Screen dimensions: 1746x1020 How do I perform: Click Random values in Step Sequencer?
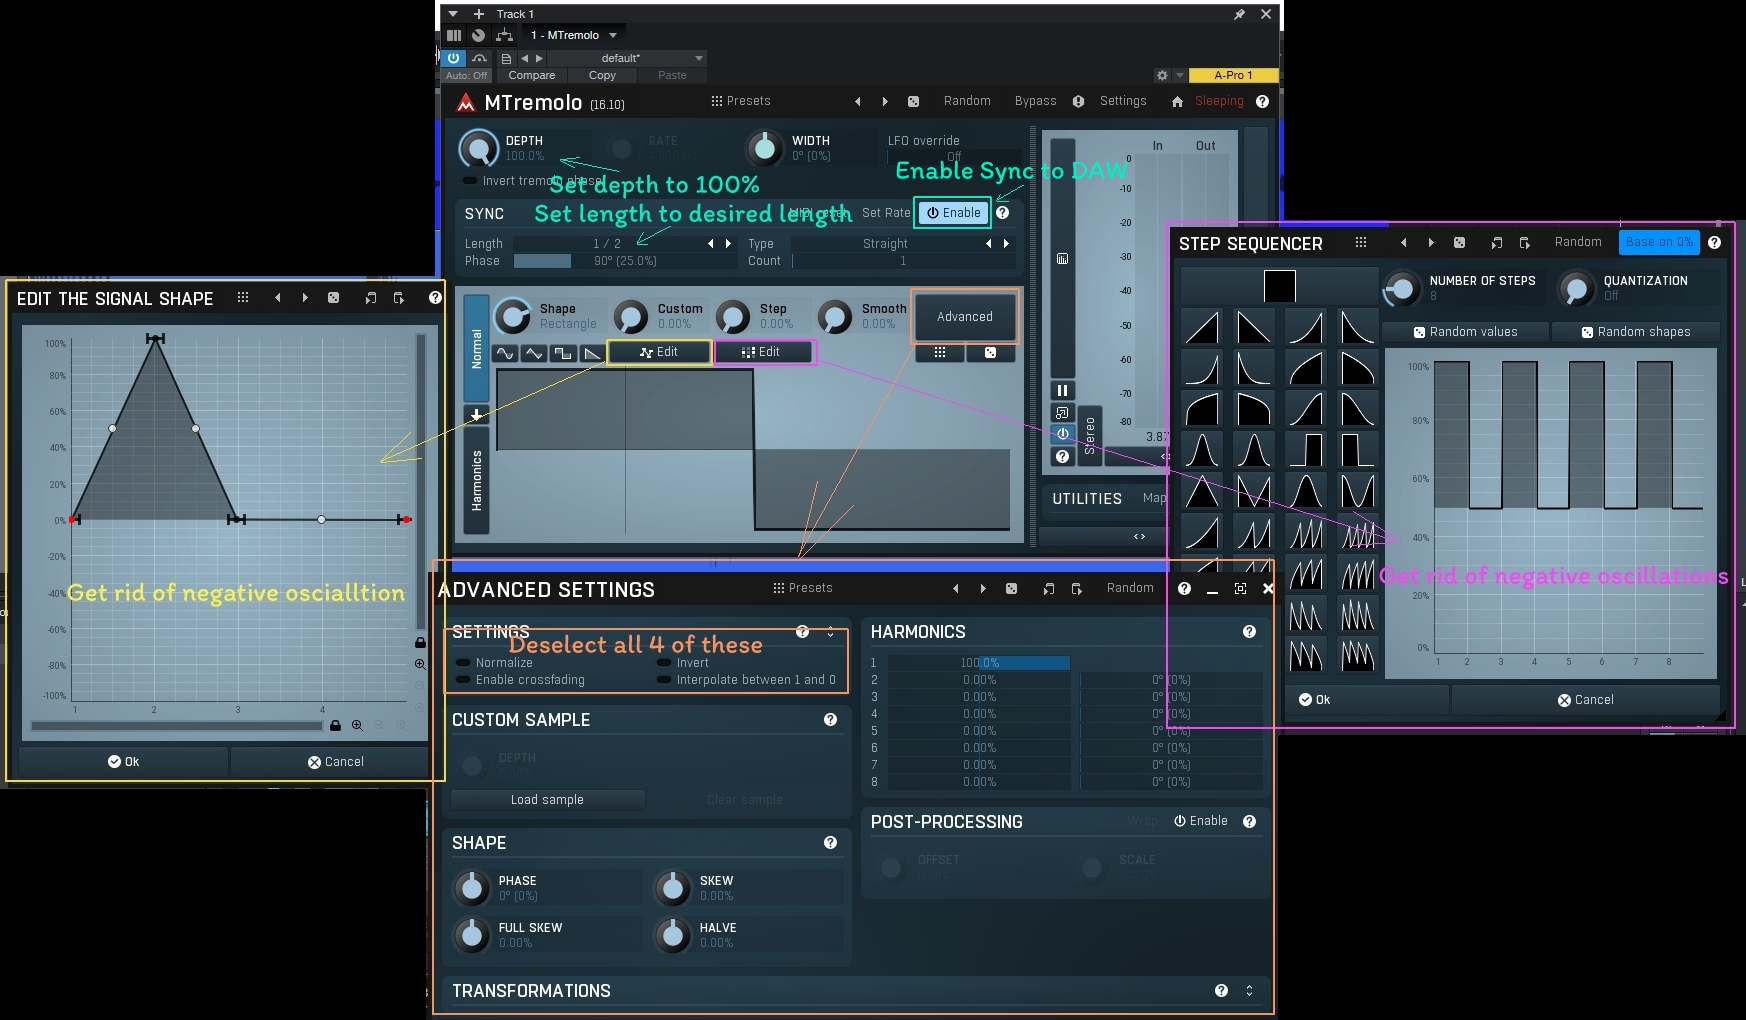click(x=1465, y=332)
